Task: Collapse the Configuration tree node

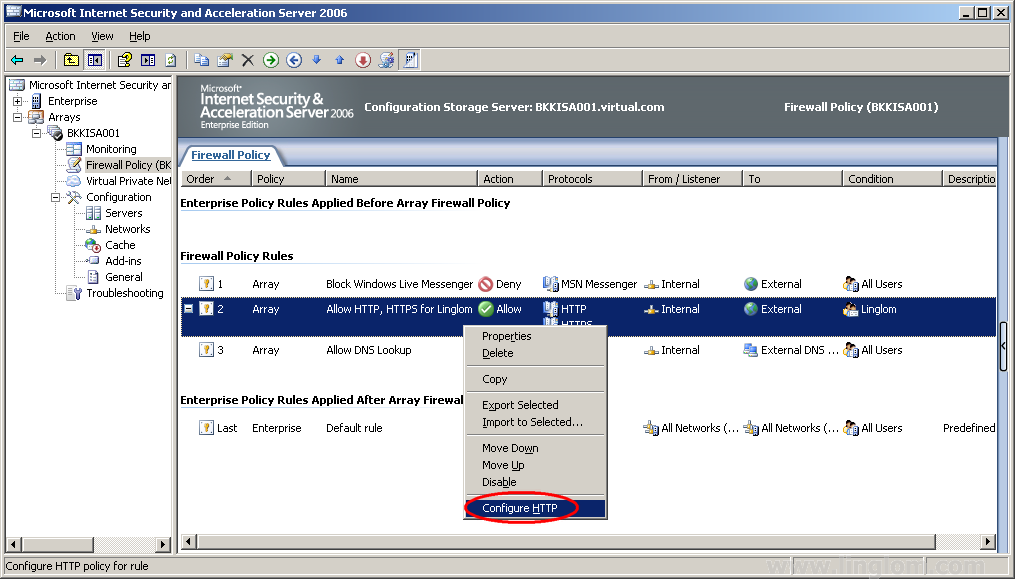Action: coord(56,198)
